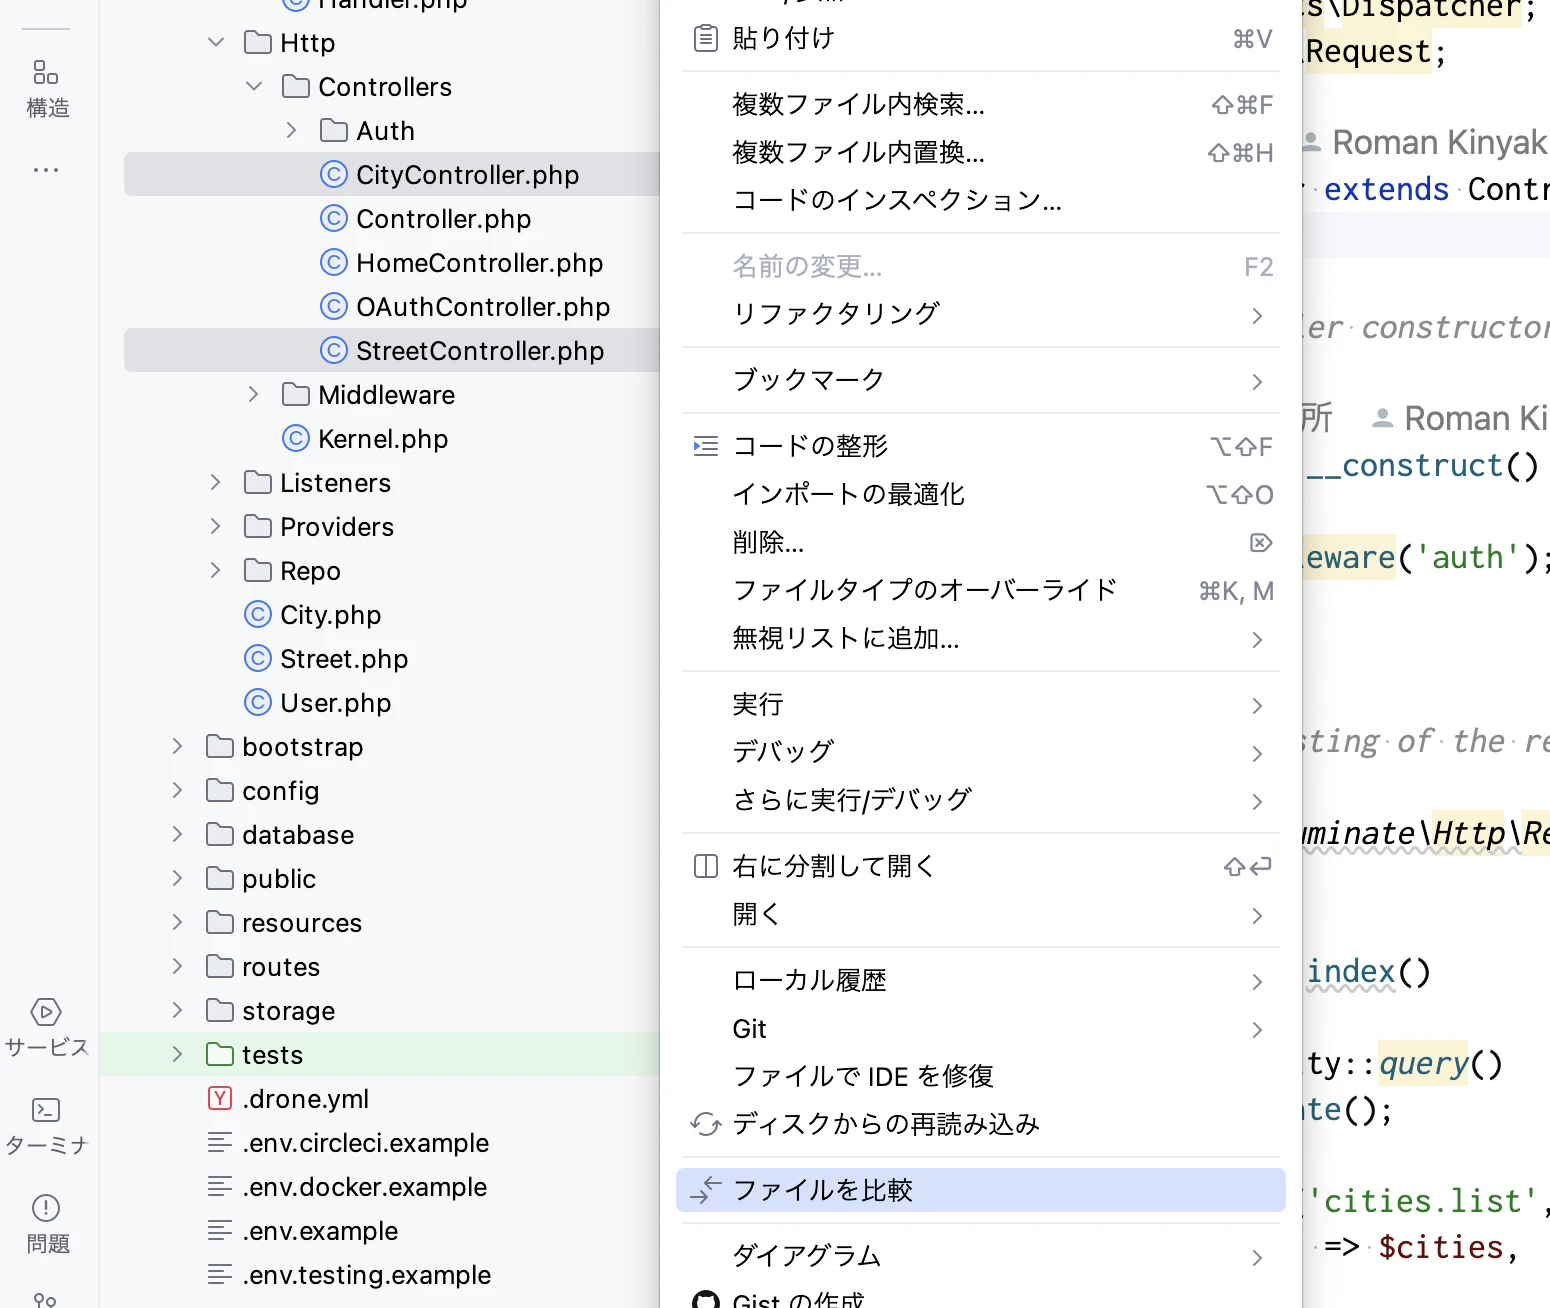Click the More Tool Windows ellipsis icon
This screenshot has width=1550, height=1308.
pos(46,169)
